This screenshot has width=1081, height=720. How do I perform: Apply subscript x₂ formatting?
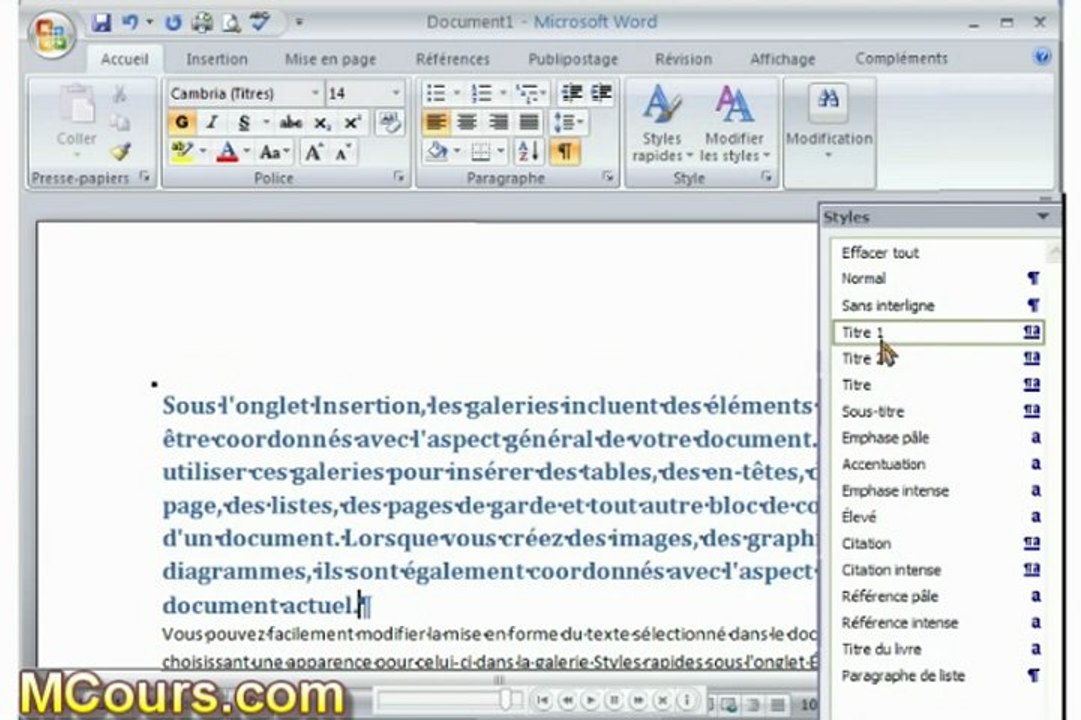322,123
